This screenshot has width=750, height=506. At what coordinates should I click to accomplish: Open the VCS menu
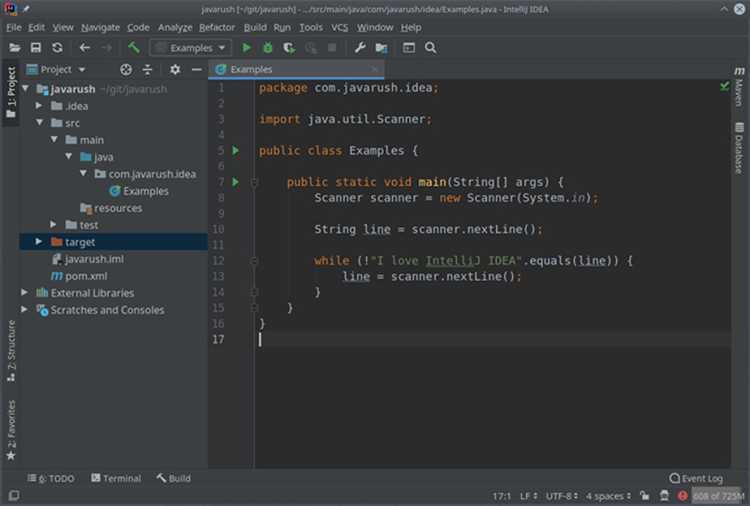340,28
